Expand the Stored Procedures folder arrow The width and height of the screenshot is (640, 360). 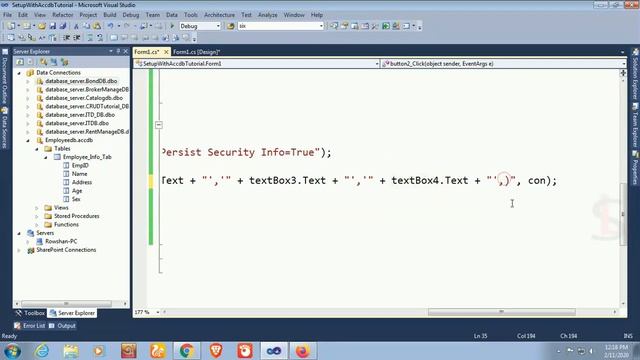[x=37, y=216]
